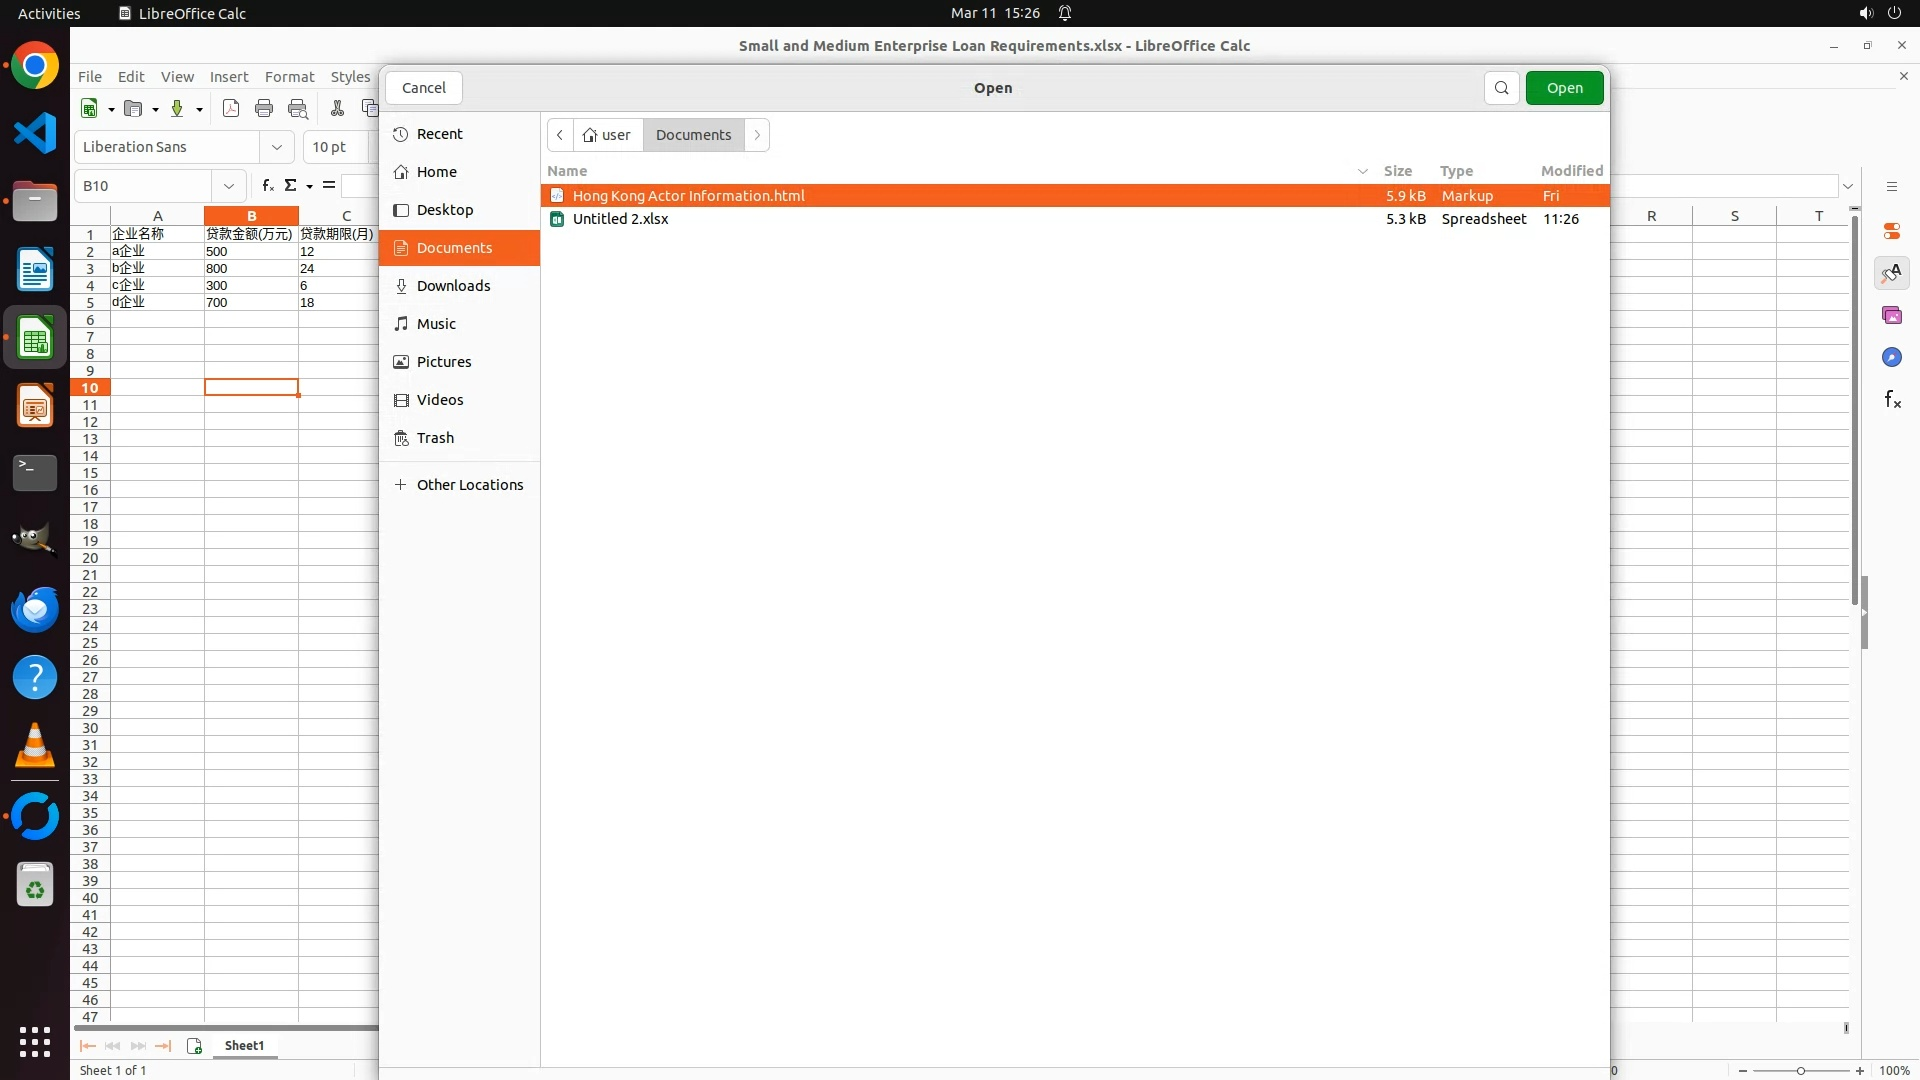Screen dimensions: 1920x1080
Task: Open the Sum function dropdown arrow
Action: 309,186
